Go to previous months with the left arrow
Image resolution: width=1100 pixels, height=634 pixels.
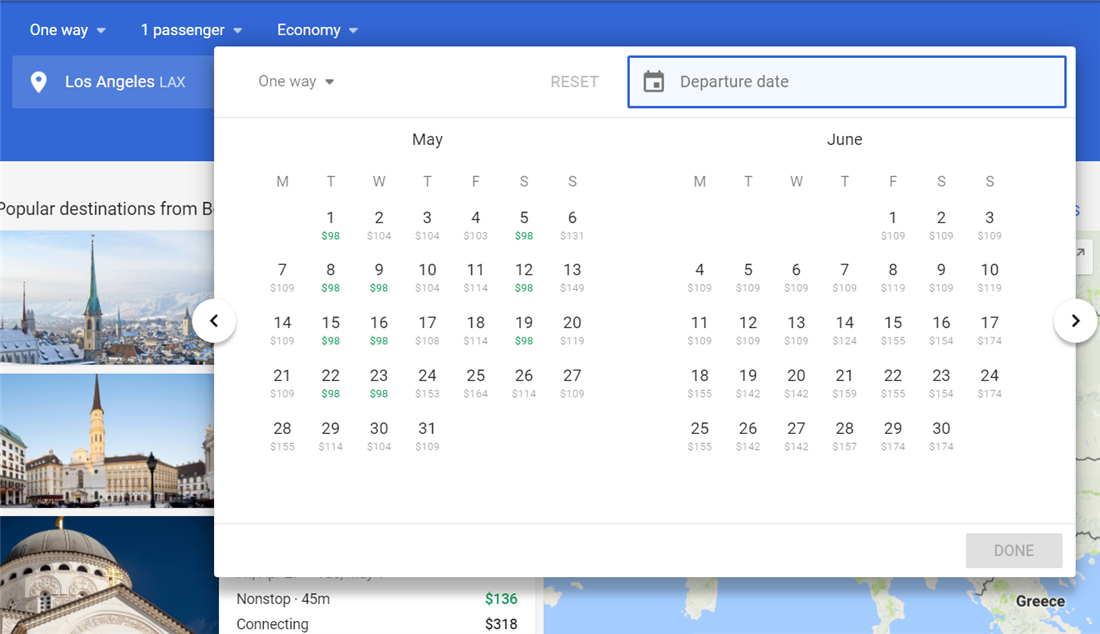pos(215,321)
